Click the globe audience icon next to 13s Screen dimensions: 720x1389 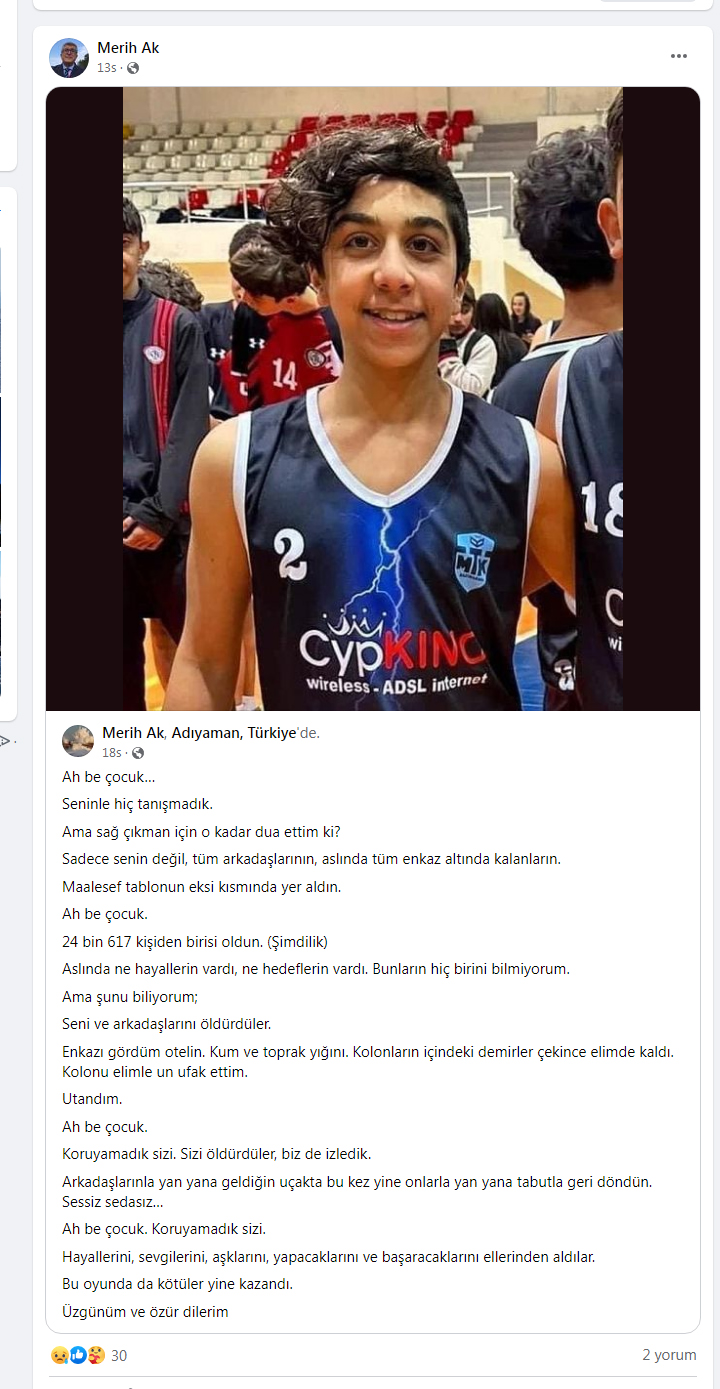(x=133, y=68)
